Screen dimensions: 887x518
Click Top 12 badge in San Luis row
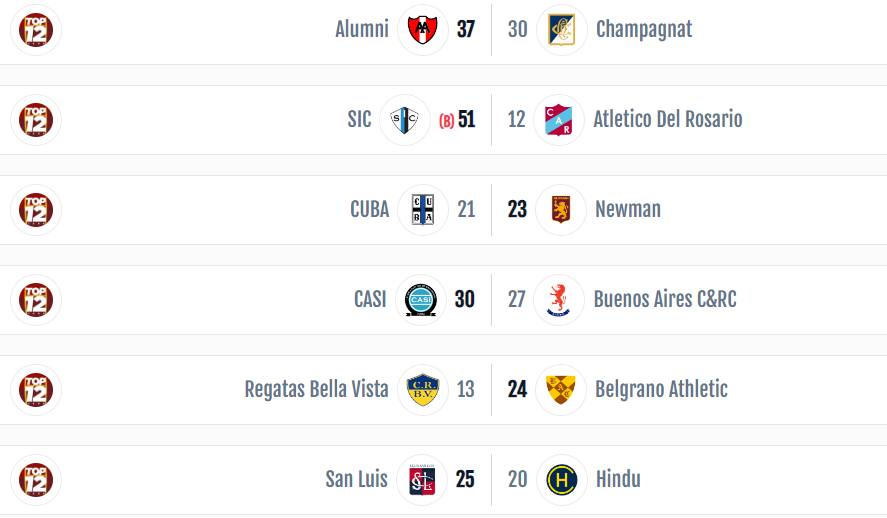tap(36, 480)
